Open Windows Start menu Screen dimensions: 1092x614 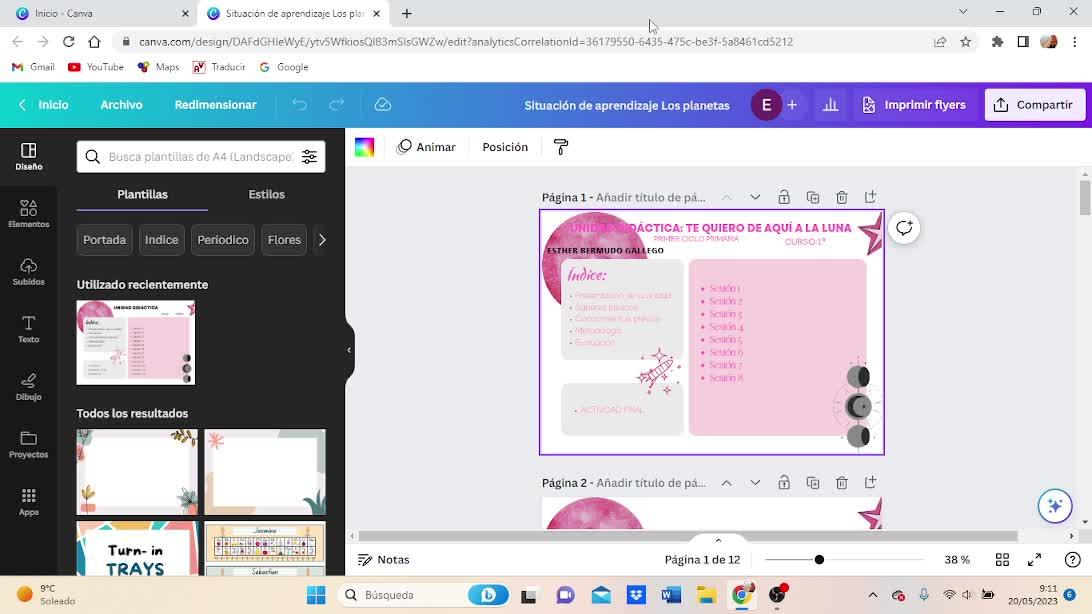click(315, 595)
